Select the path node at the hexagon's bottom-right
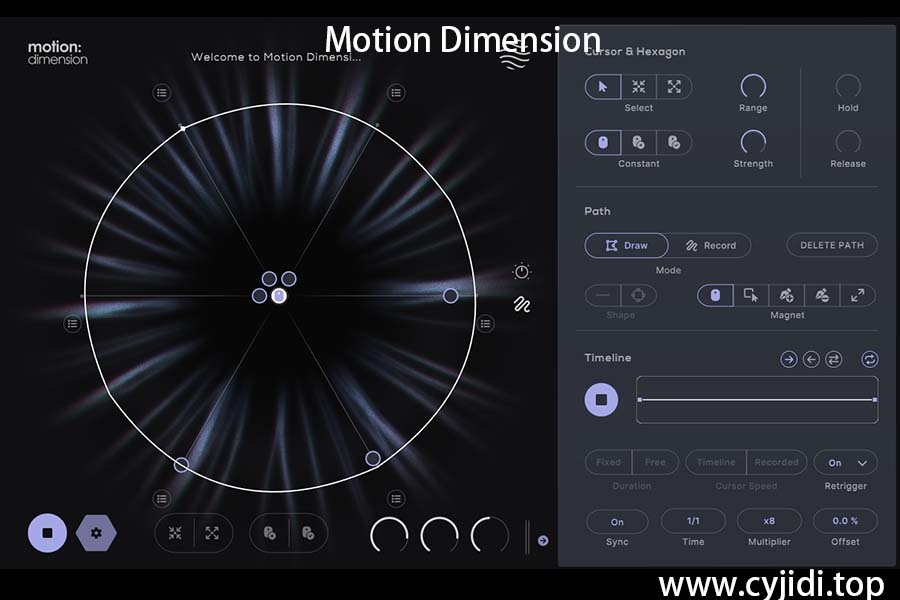The height and width of the screenshot is (600, 900). coord(373,458)
